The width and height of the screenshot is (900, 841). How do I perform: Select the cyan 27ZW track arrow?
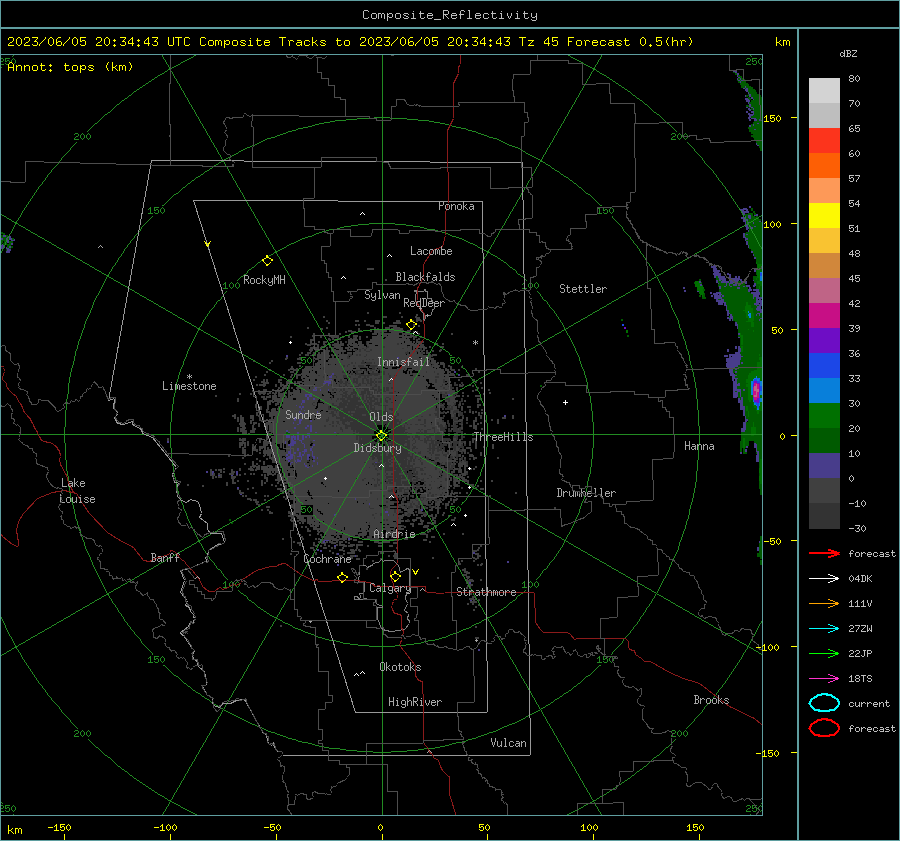coord(824,629)
